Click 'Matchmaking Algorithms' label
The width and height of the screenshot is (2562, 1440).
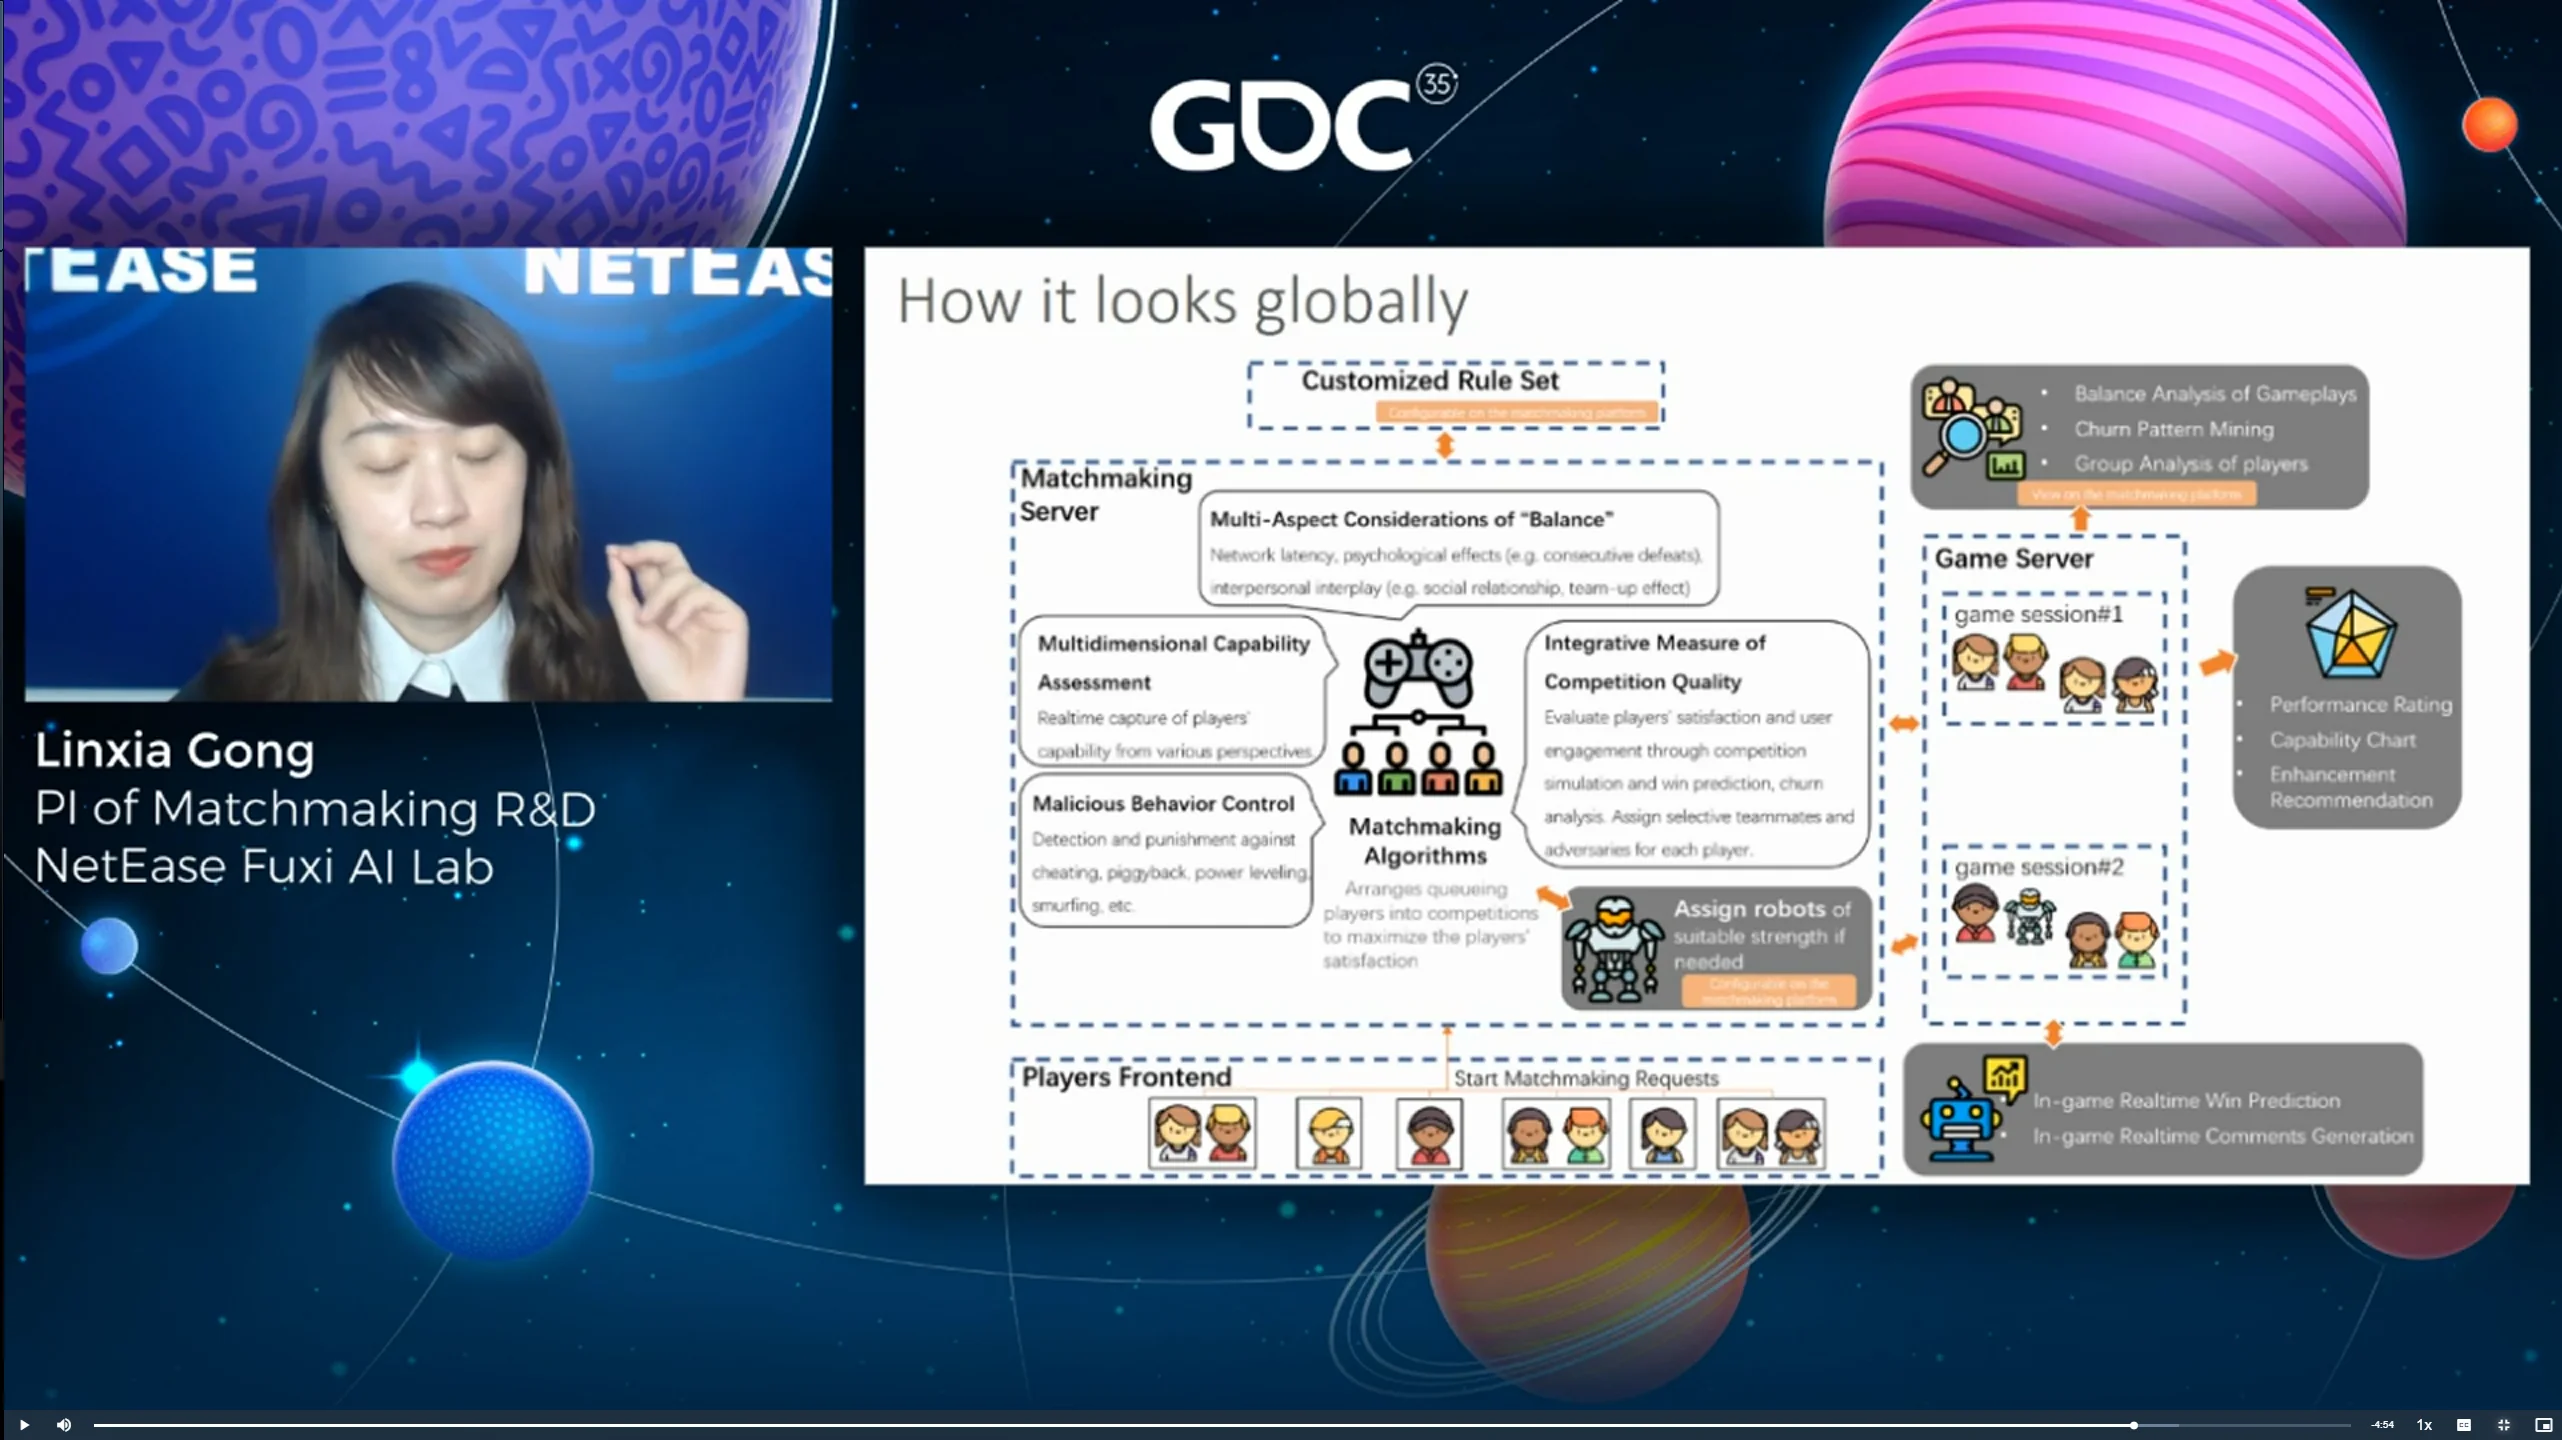coord(1425,841)
